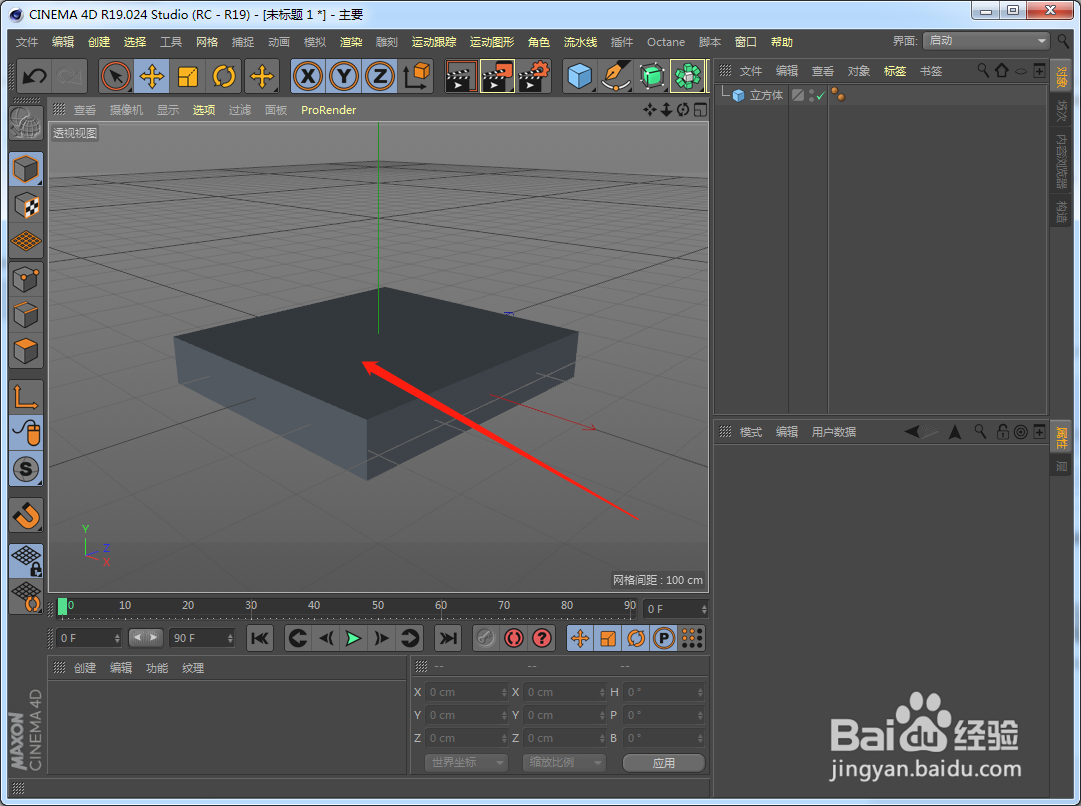Switch coordinate system icon
The height and width of the screenshot is (806, 1081).
coord(416,76)
